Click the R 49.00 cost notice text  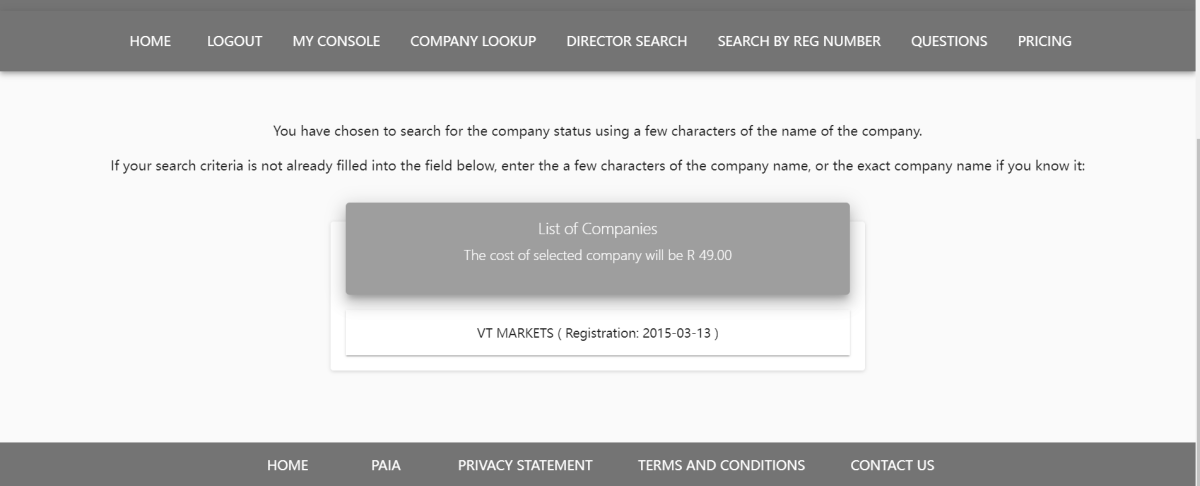597,255
